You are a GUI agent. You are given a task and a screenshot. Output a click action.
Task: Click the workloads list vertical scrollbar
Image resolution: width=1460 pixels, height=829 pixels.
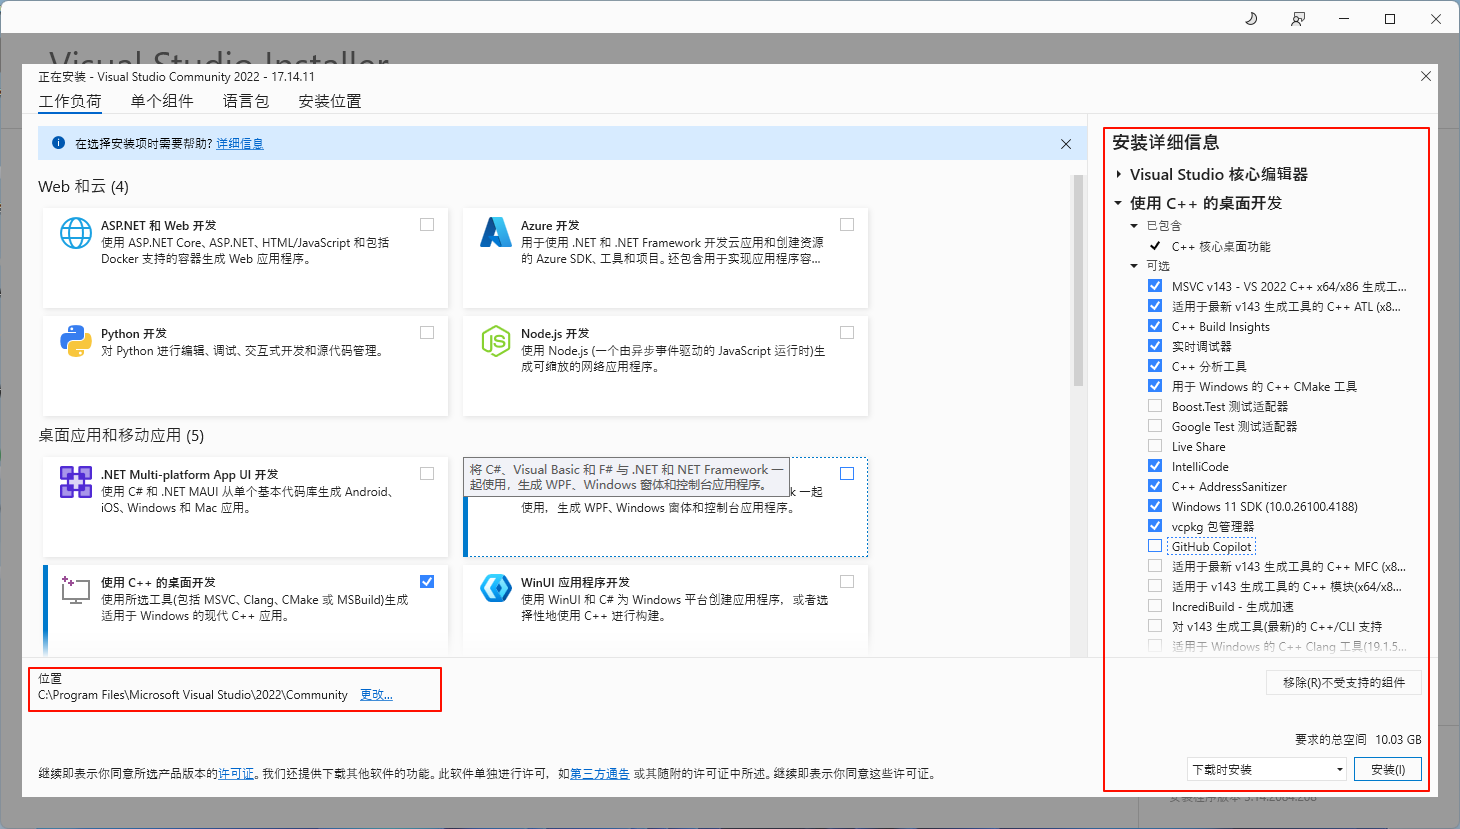(x=1078, y=280)
